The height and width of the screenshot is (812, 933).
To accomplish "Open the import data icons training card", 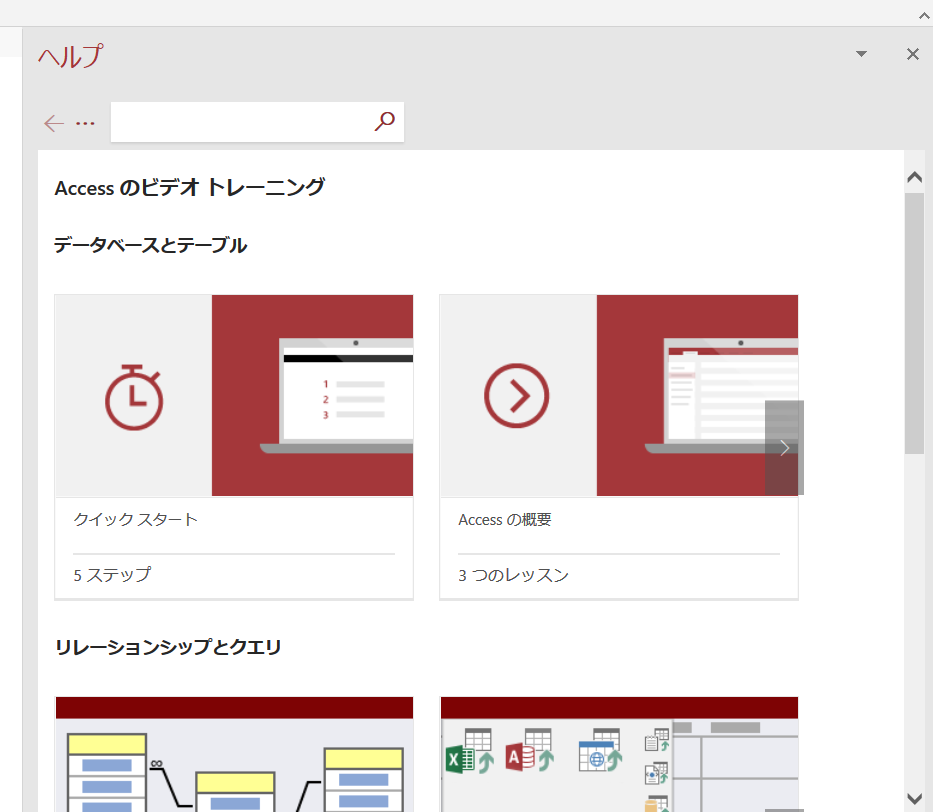I will [619, 754].
